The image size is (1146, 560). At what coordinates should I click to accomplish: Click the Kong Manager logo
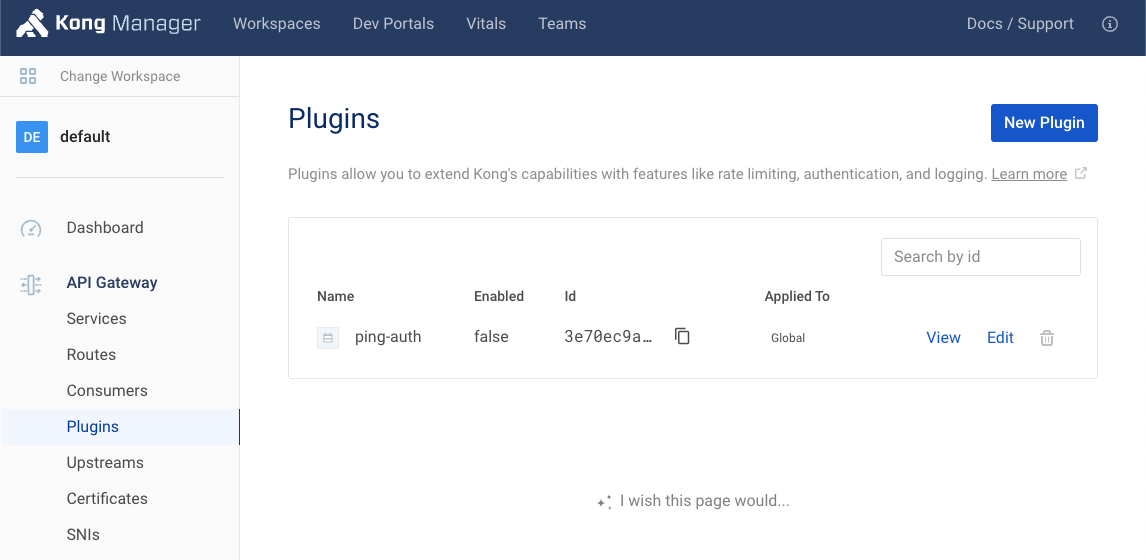click(108, 24)
